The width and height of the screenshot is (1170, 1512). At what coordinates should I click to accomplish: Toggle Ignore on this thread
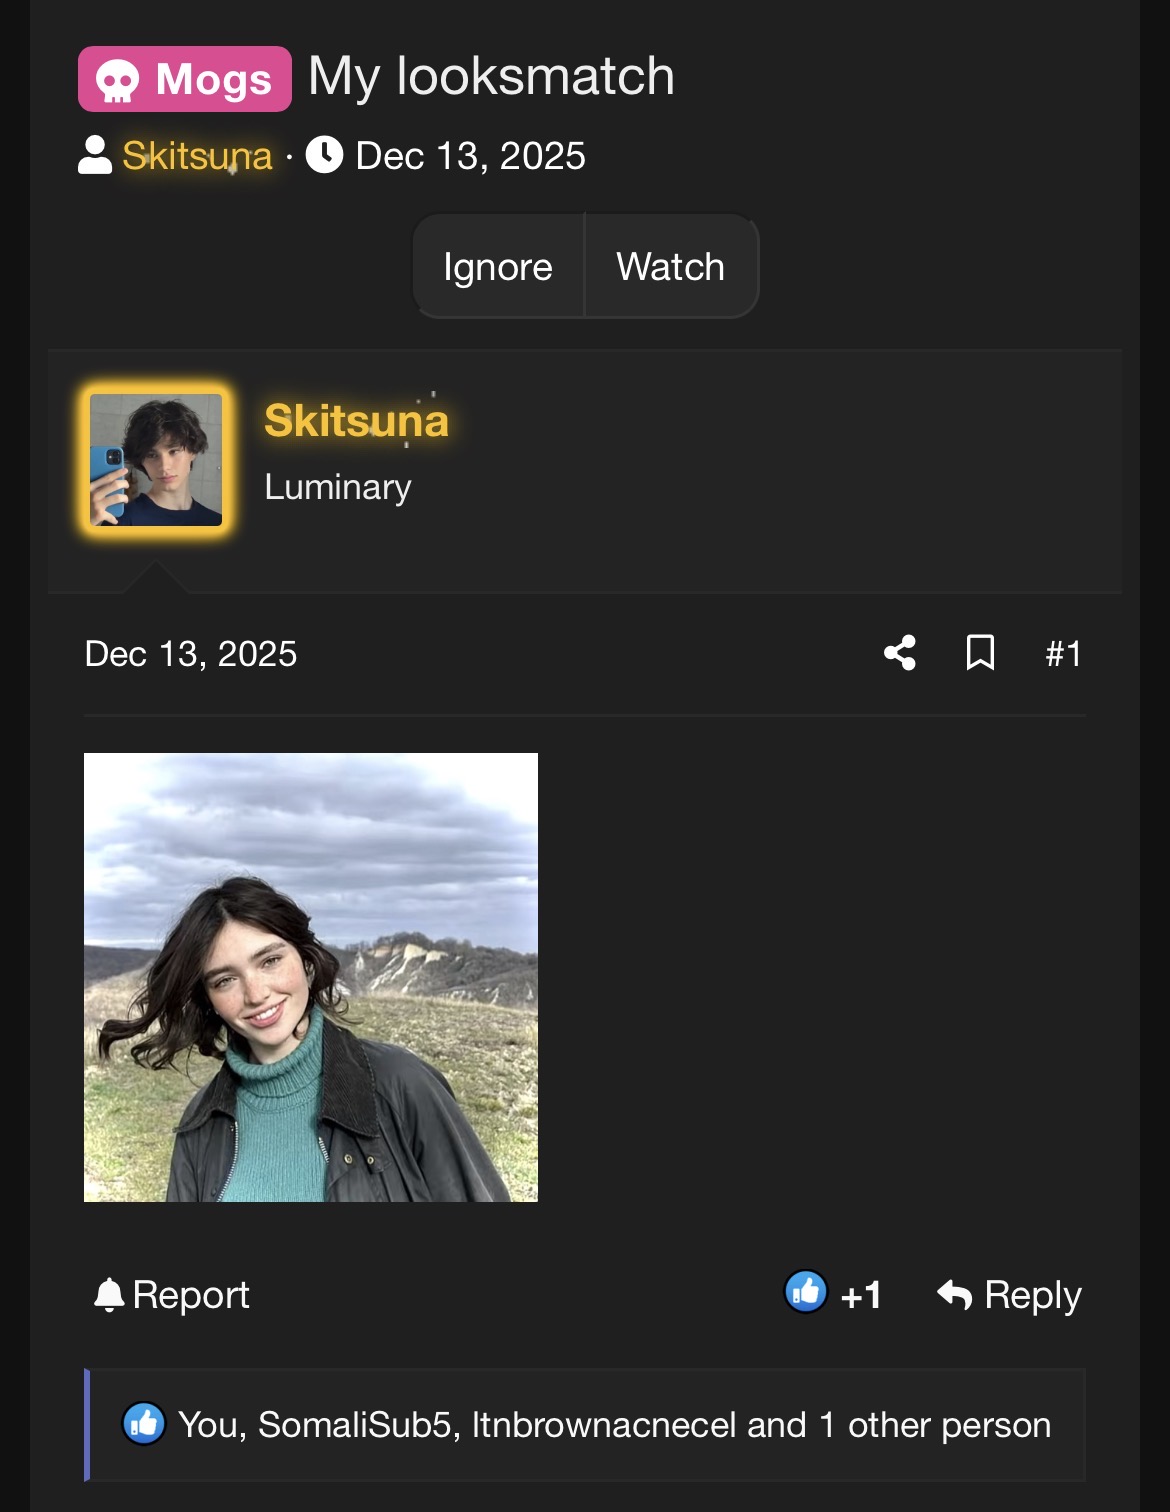click(498, 267)
